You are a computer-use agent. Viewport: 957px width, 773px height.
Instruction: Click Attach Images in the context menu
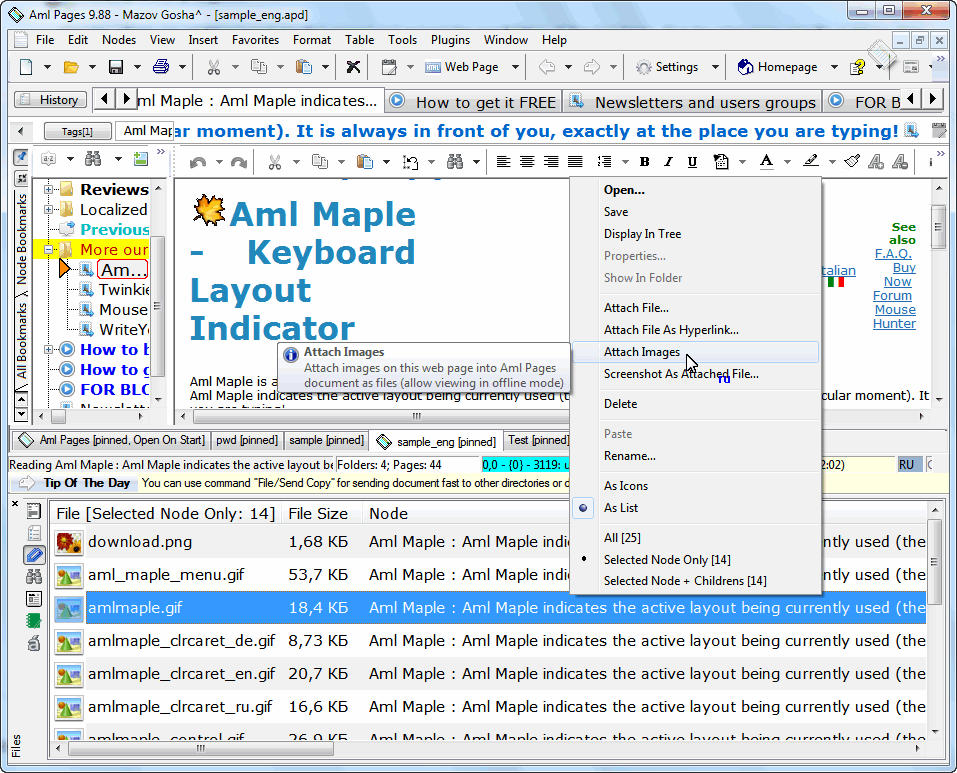point(696,352)
